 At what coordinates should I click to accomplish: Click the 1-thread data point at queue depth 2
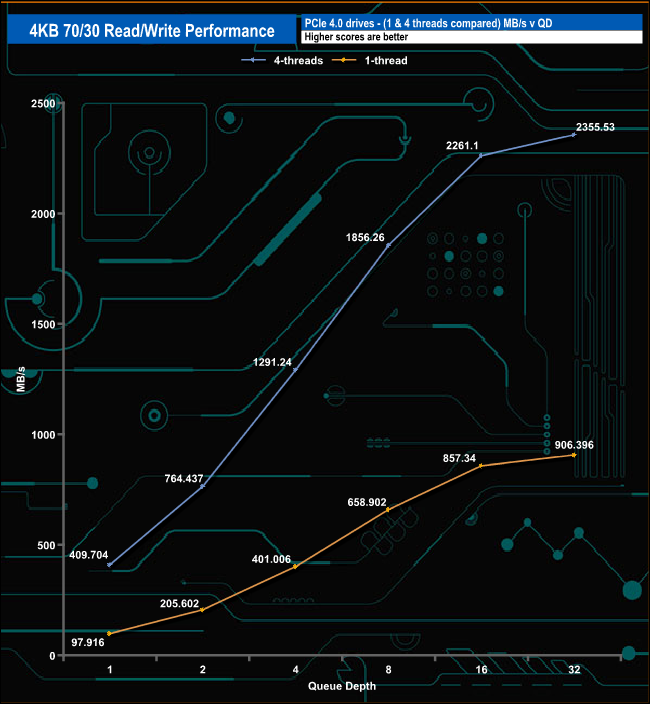click(202, 610)
